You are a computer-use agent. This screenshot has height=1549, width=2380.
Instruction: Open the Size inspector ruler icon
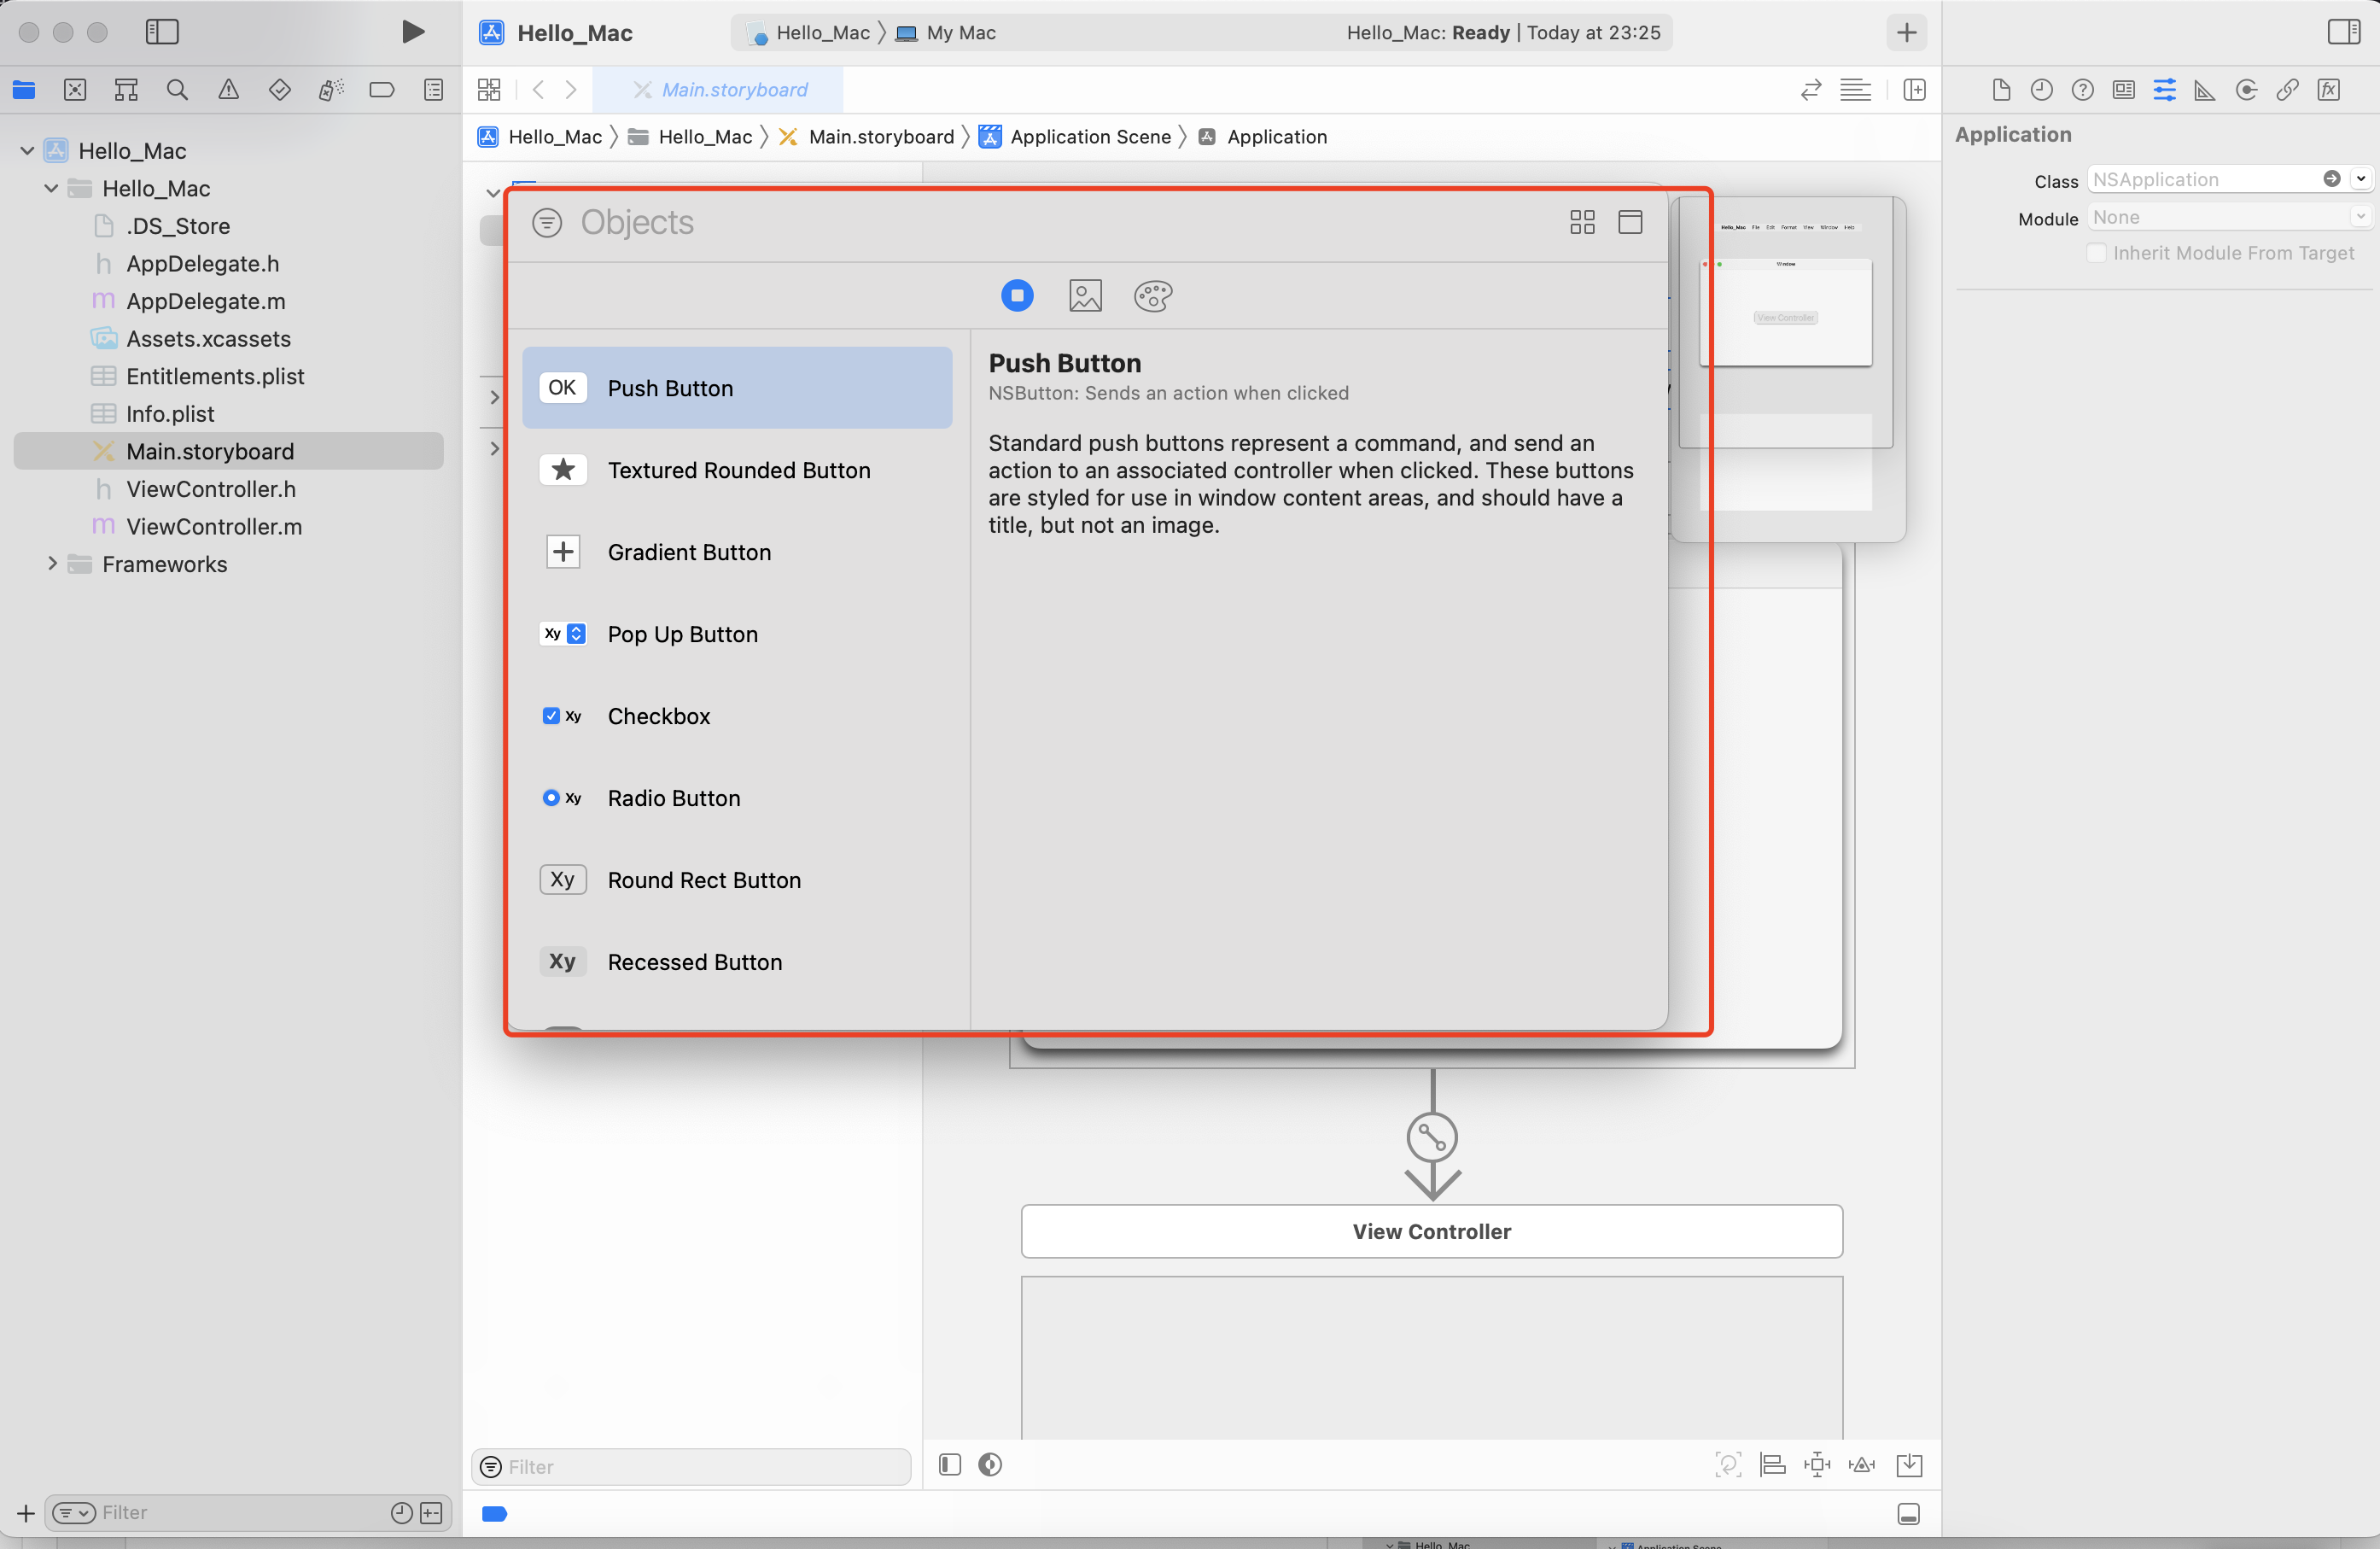[x=2204, y=90]
